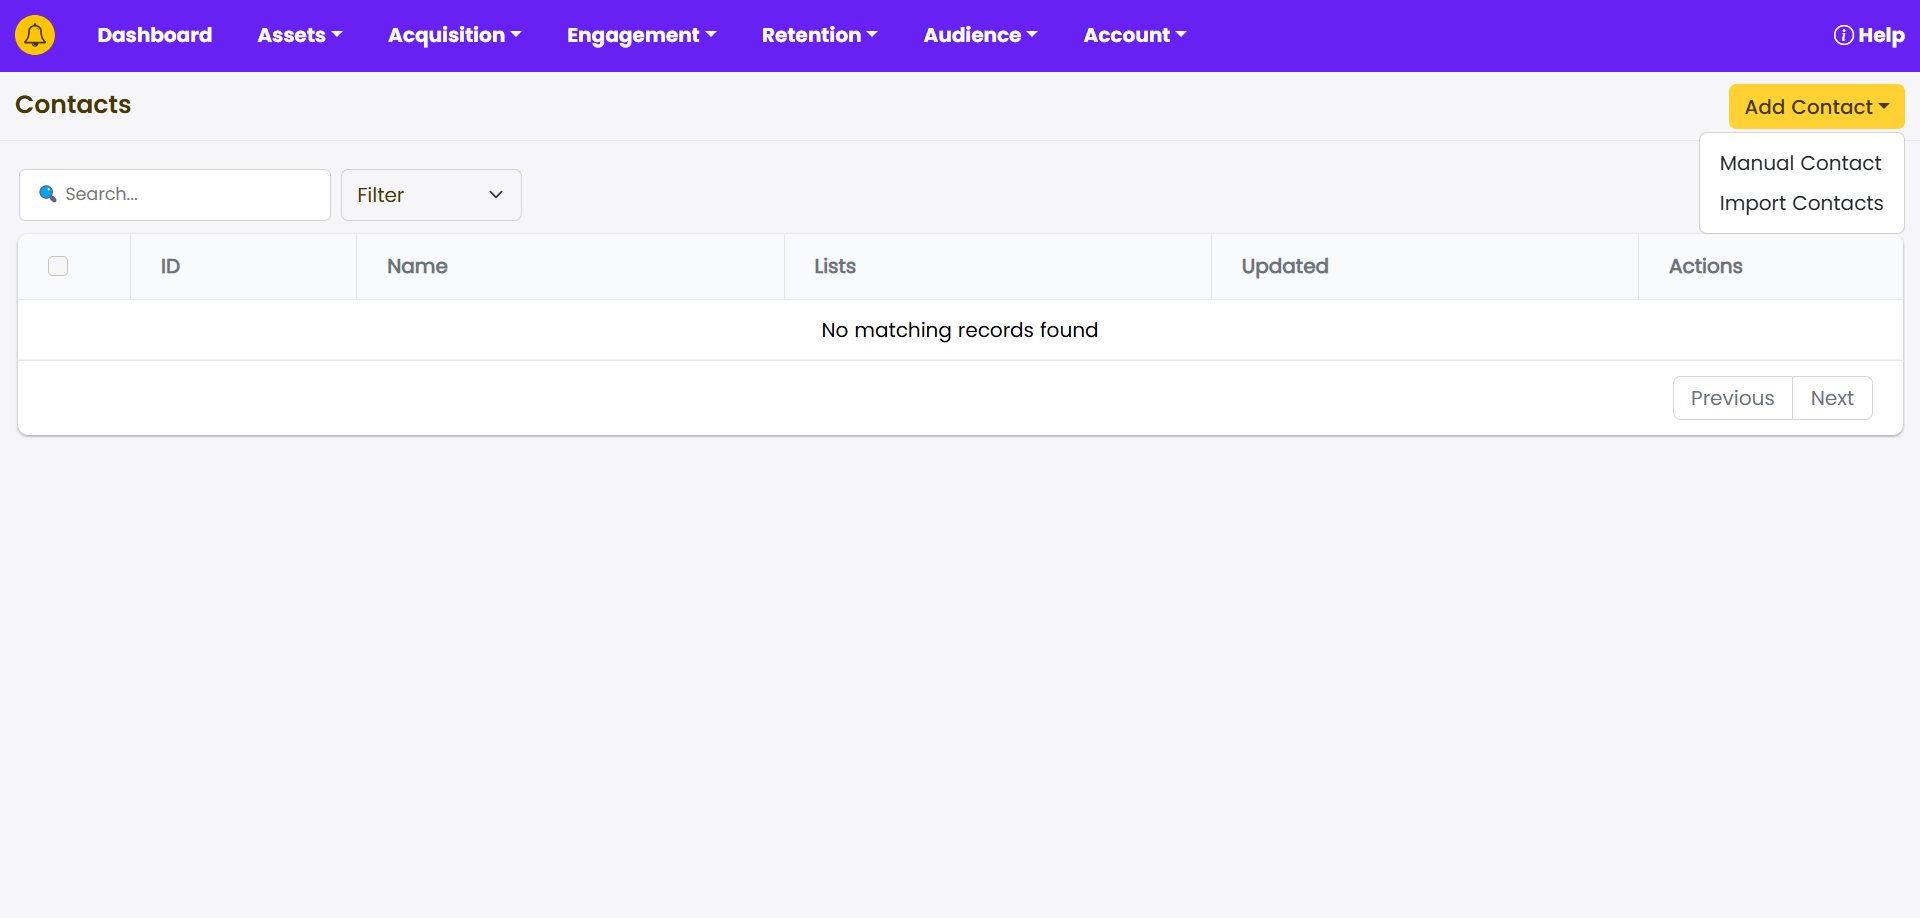The height and width of the screenshot is (918, 1920).
Task: Expand the Audience menu
Action: [x=980, y=35]
